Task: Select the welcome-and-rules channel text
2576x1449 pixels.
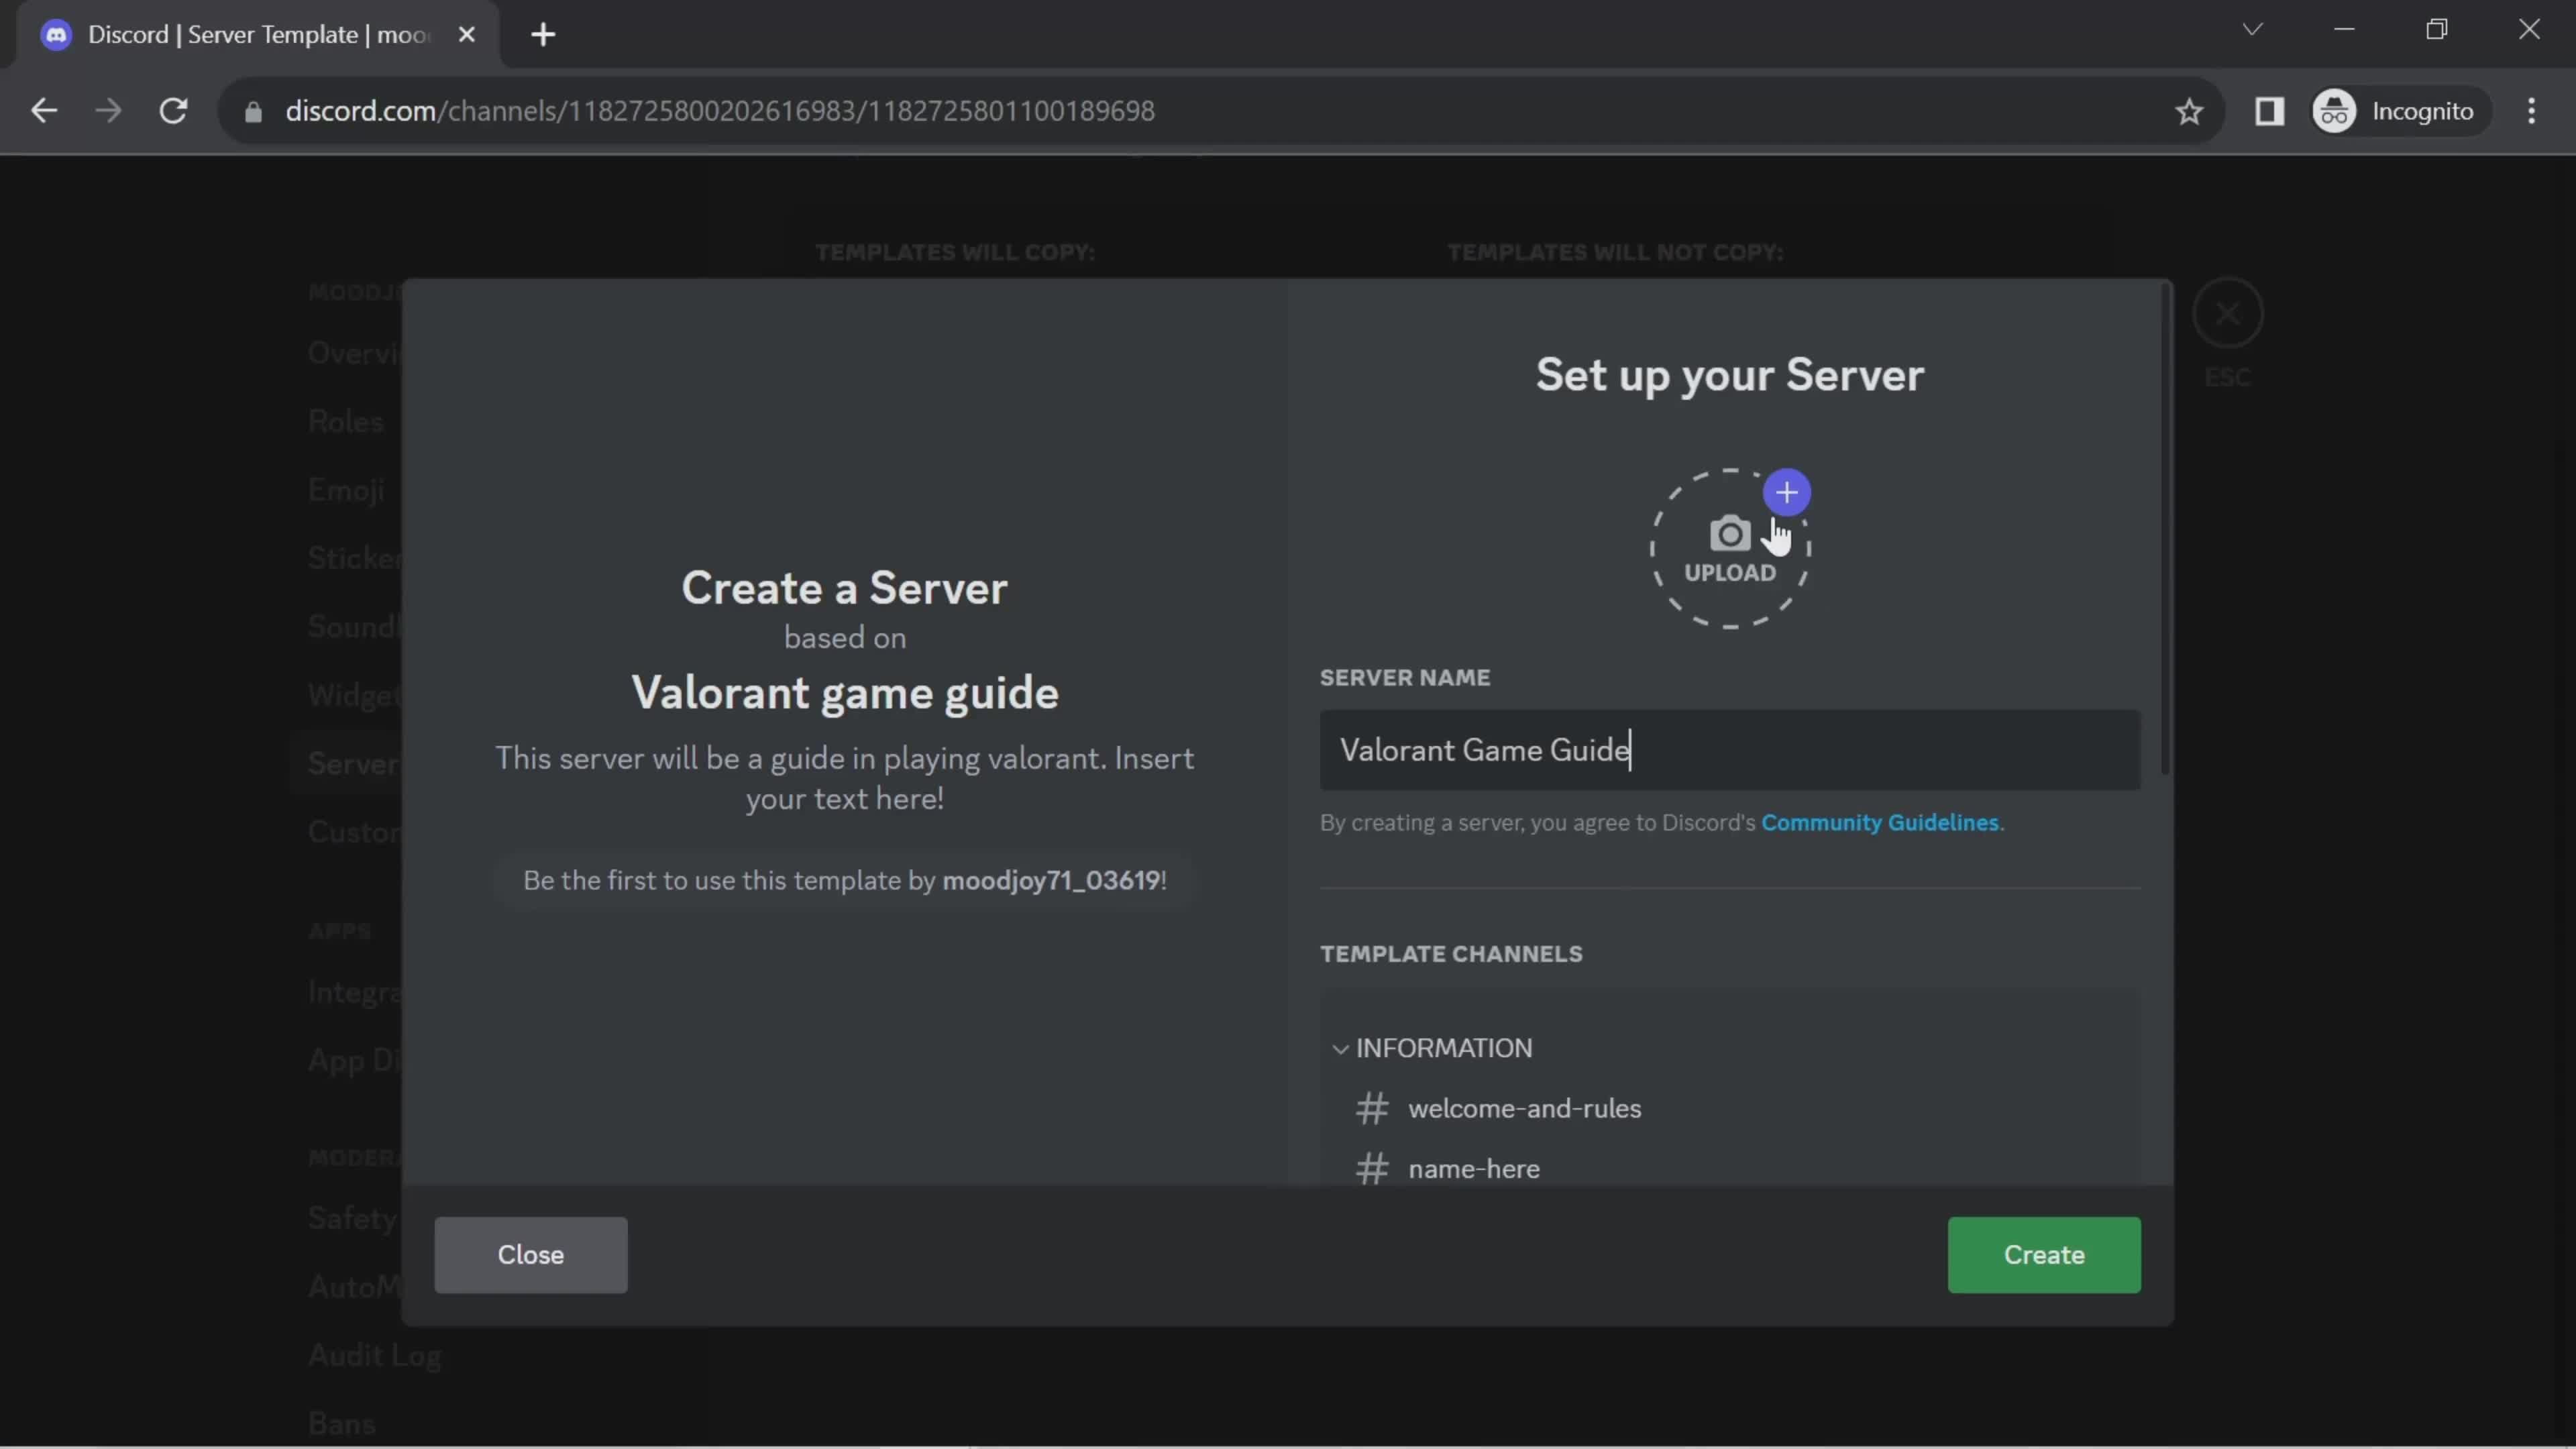Action: pyautogui.click(x=1525, y=1108)
